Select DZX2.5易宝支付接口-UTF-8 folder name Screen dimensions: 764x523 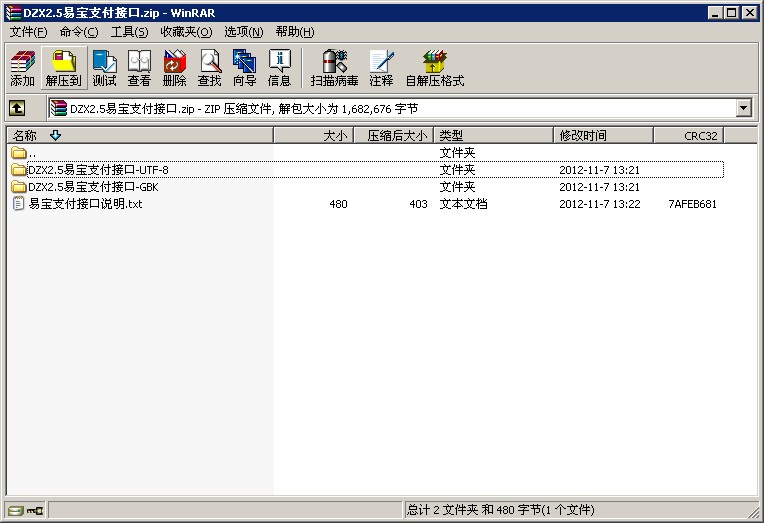pos(98,170)
